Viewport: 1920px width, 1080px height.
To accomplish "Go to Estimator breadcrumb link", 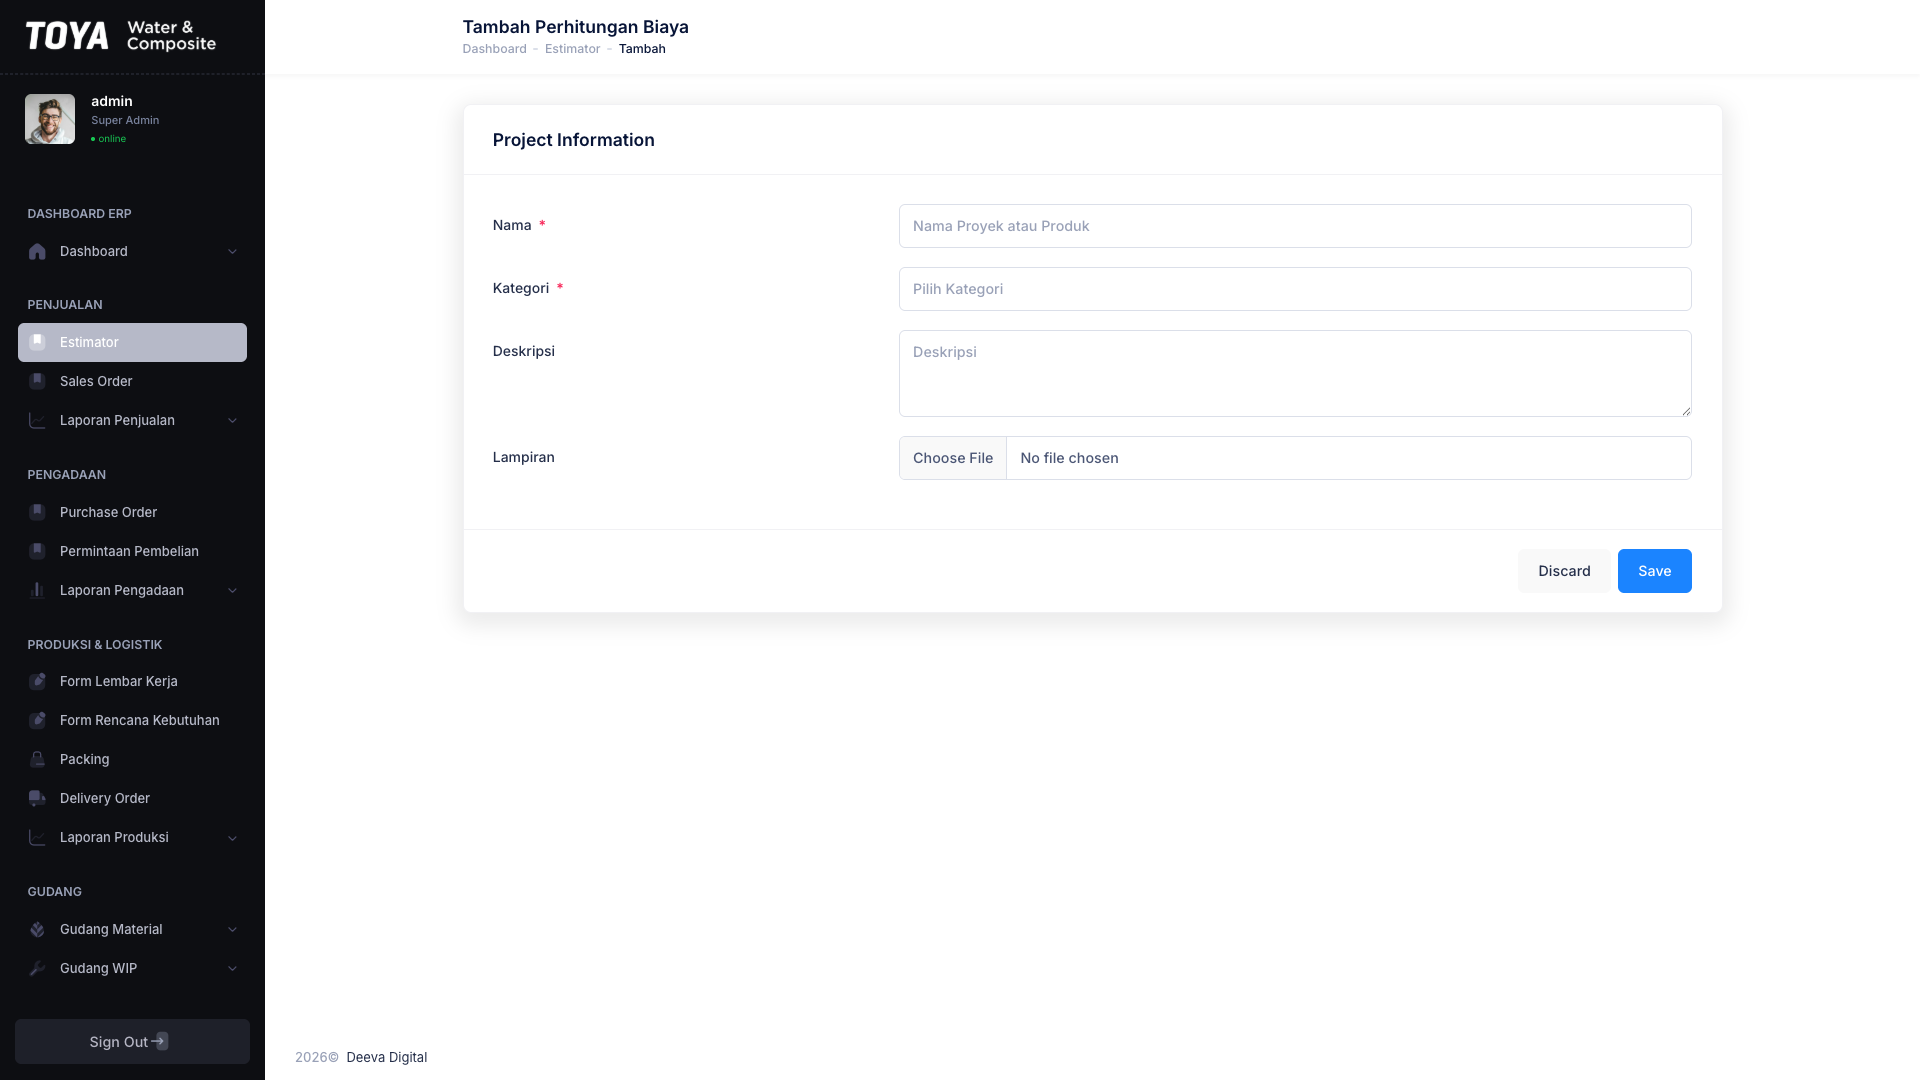I will pos(572,49).
